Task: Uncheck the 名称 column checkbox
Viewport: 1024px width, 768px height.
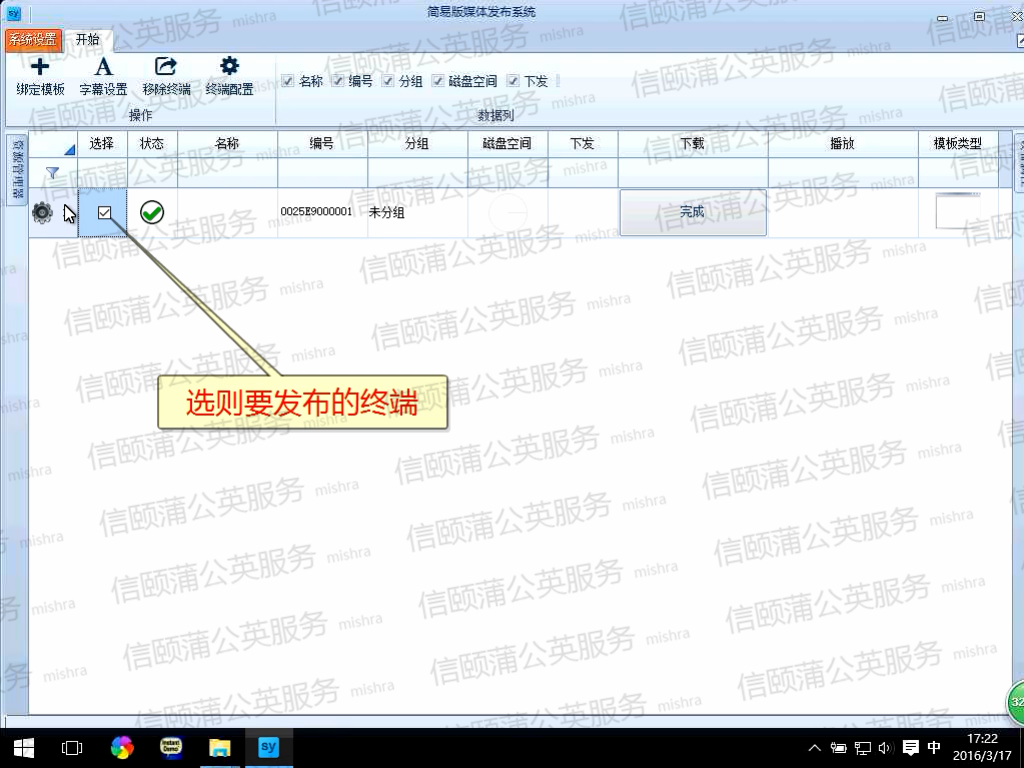Action: coord(288,81)
